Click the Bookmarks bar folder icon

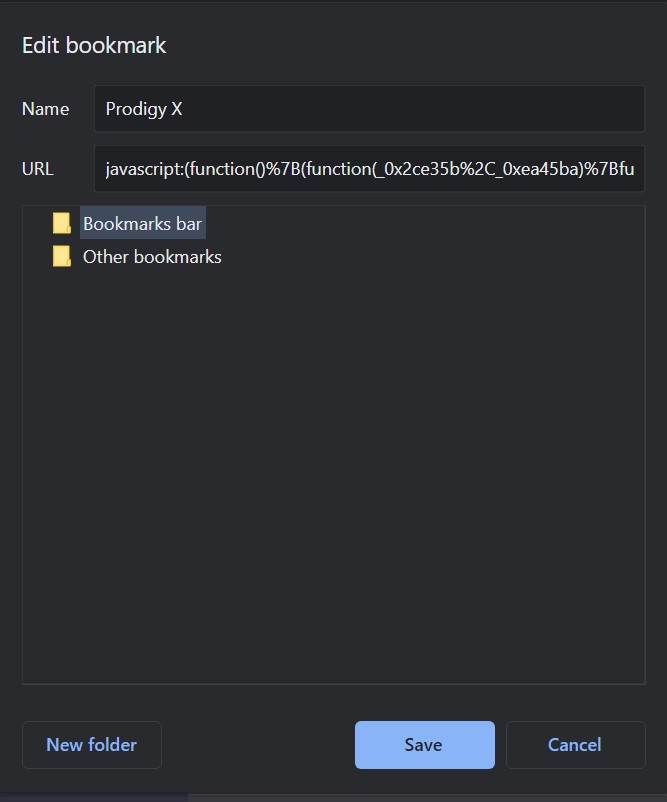click(62, 224)
